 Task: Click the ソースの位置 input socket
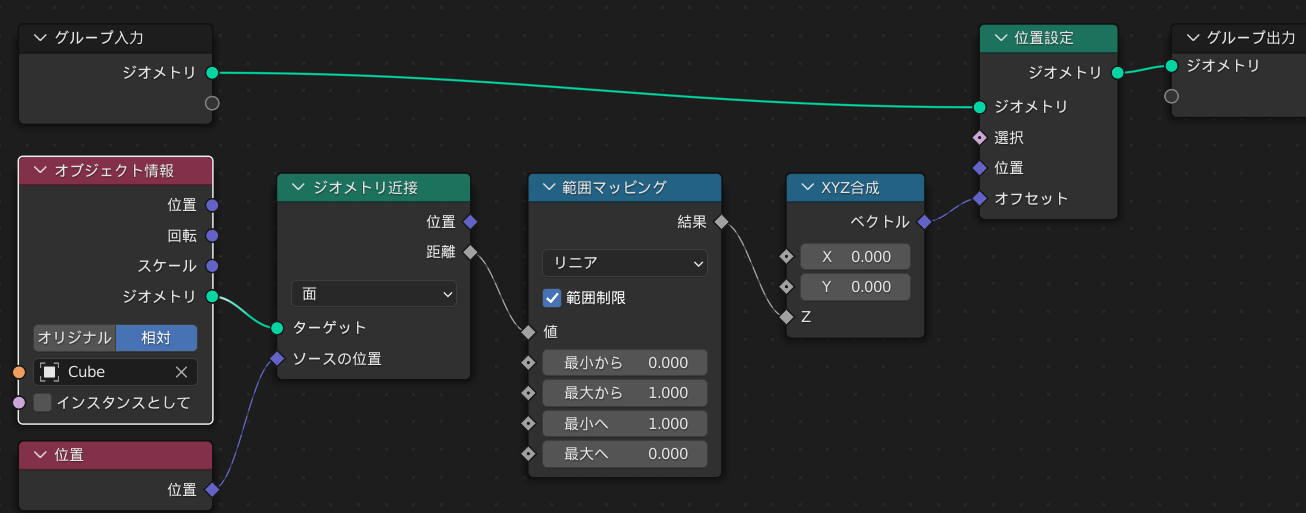[277, 358]
